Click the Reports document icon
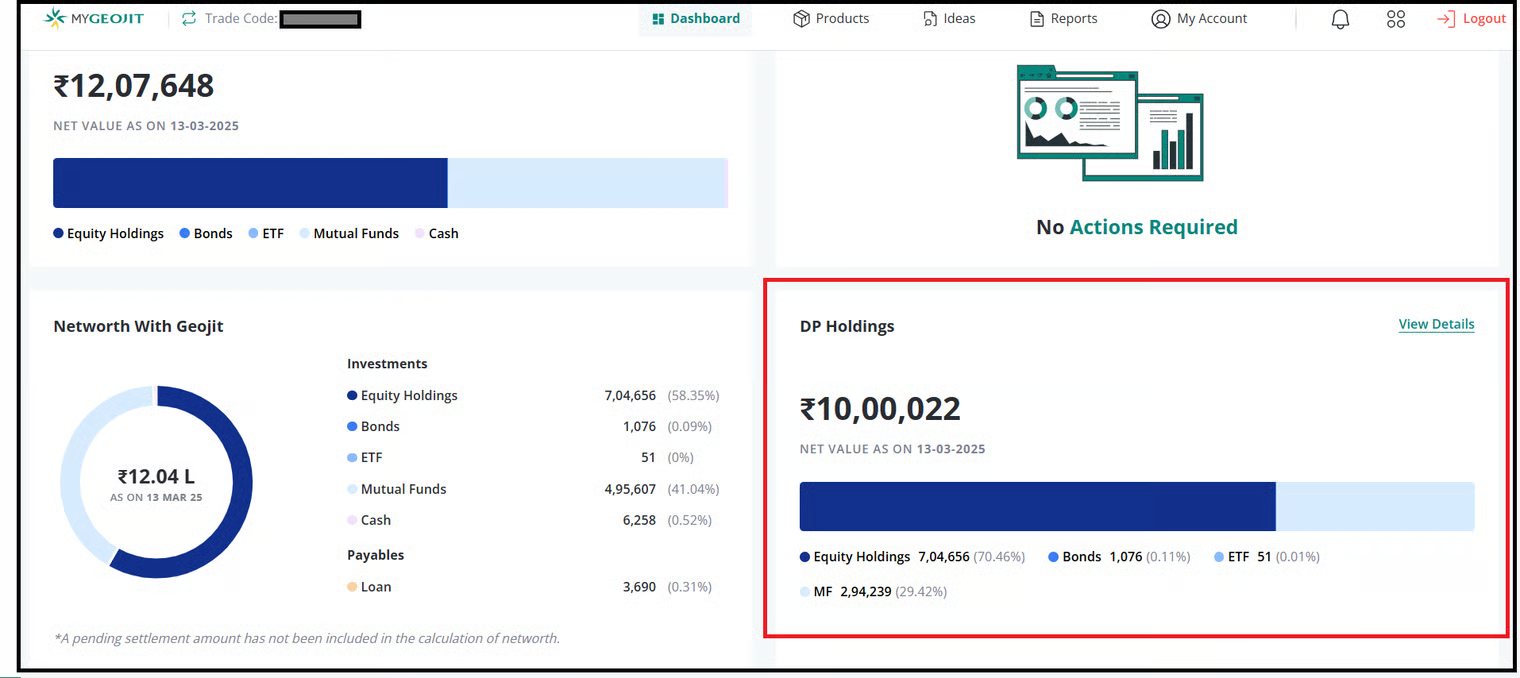 pyautogui.click(x=1037, y=19)
